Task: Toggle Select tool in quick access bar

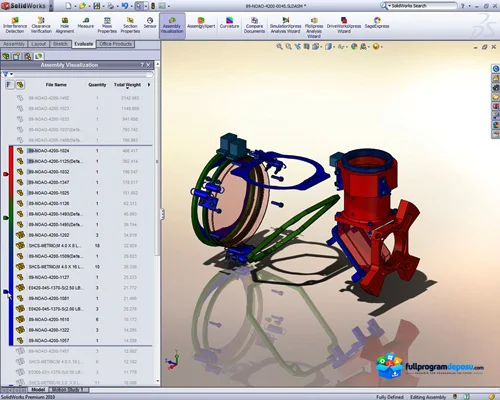Action: pos(139,6)
